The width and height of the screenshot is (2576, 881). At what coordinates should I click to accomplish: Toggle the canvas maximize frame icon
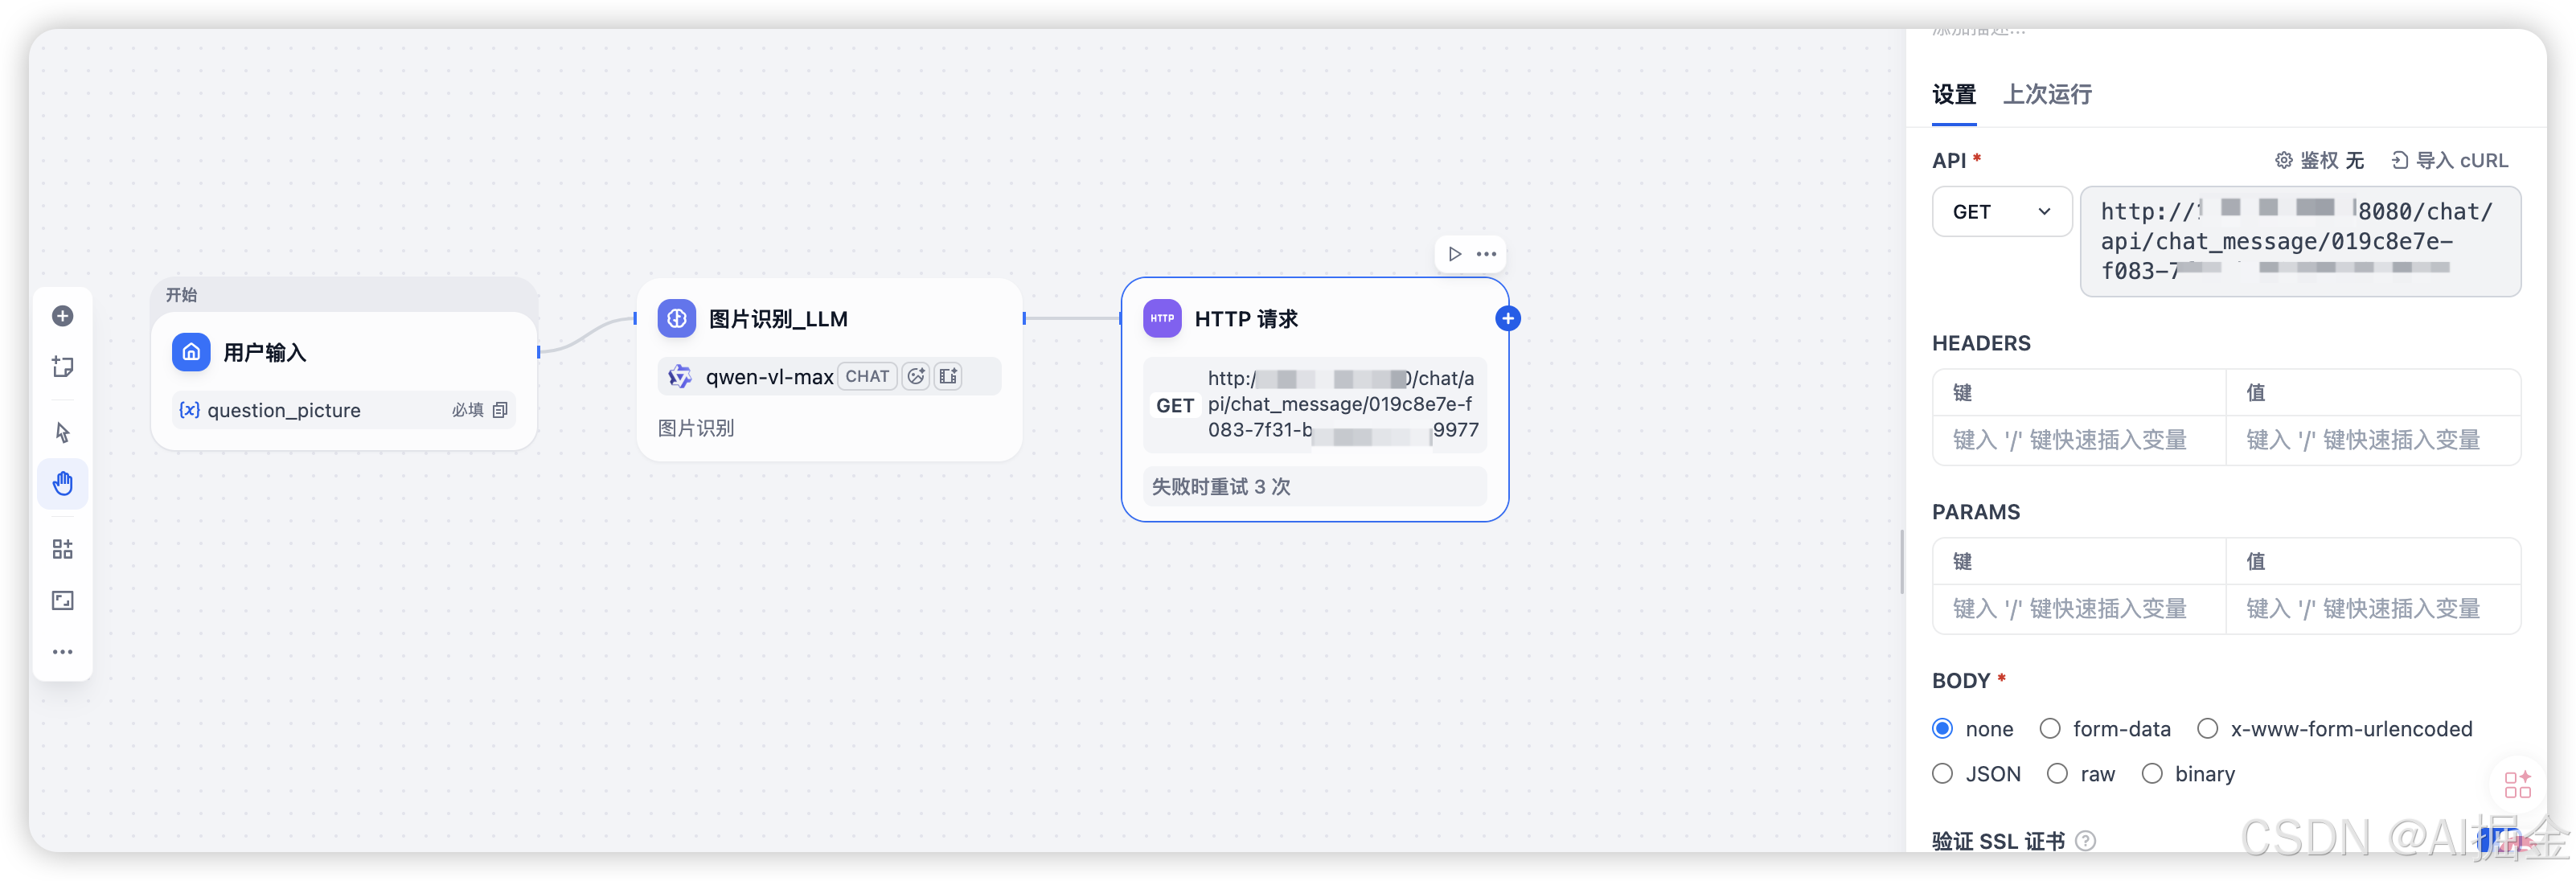pyautogui.click(x=62, y=600)
